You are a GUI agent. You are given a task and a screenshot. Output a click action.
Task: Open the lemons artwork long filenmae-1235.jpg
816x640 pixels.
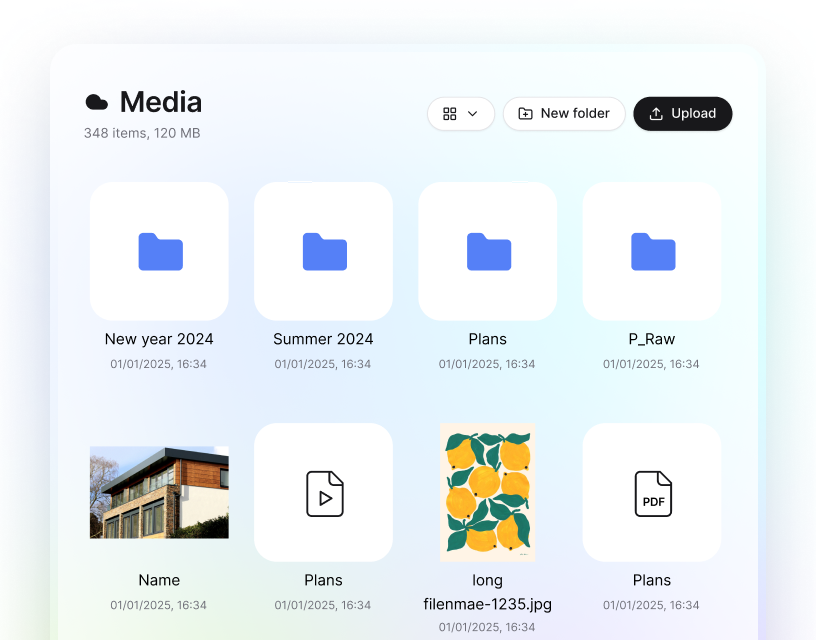487,492
